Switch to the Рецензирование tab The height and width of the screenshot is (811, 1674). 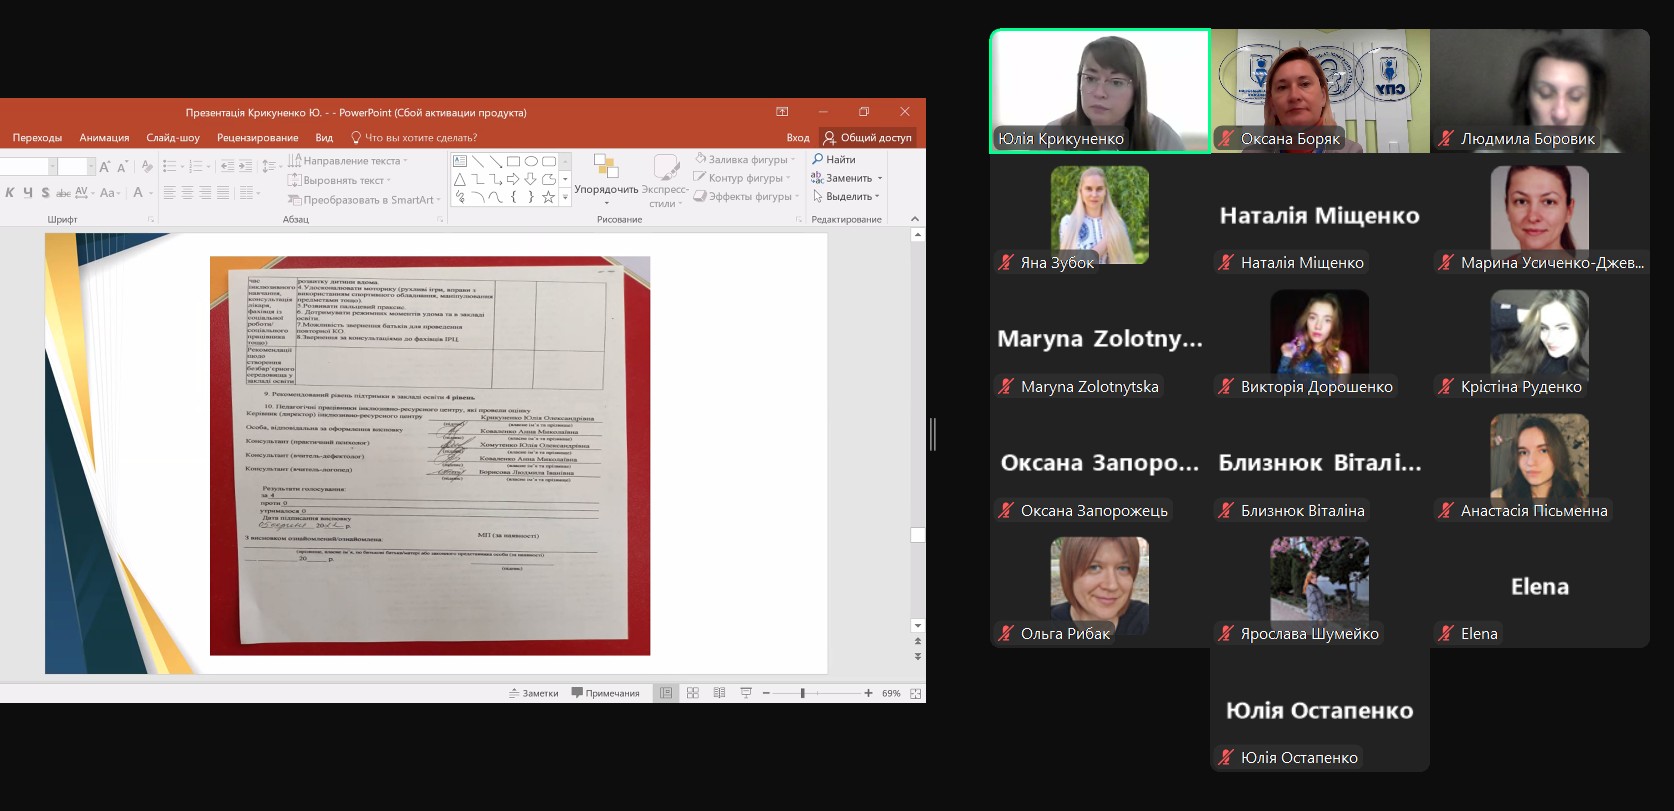coord(257,138)
